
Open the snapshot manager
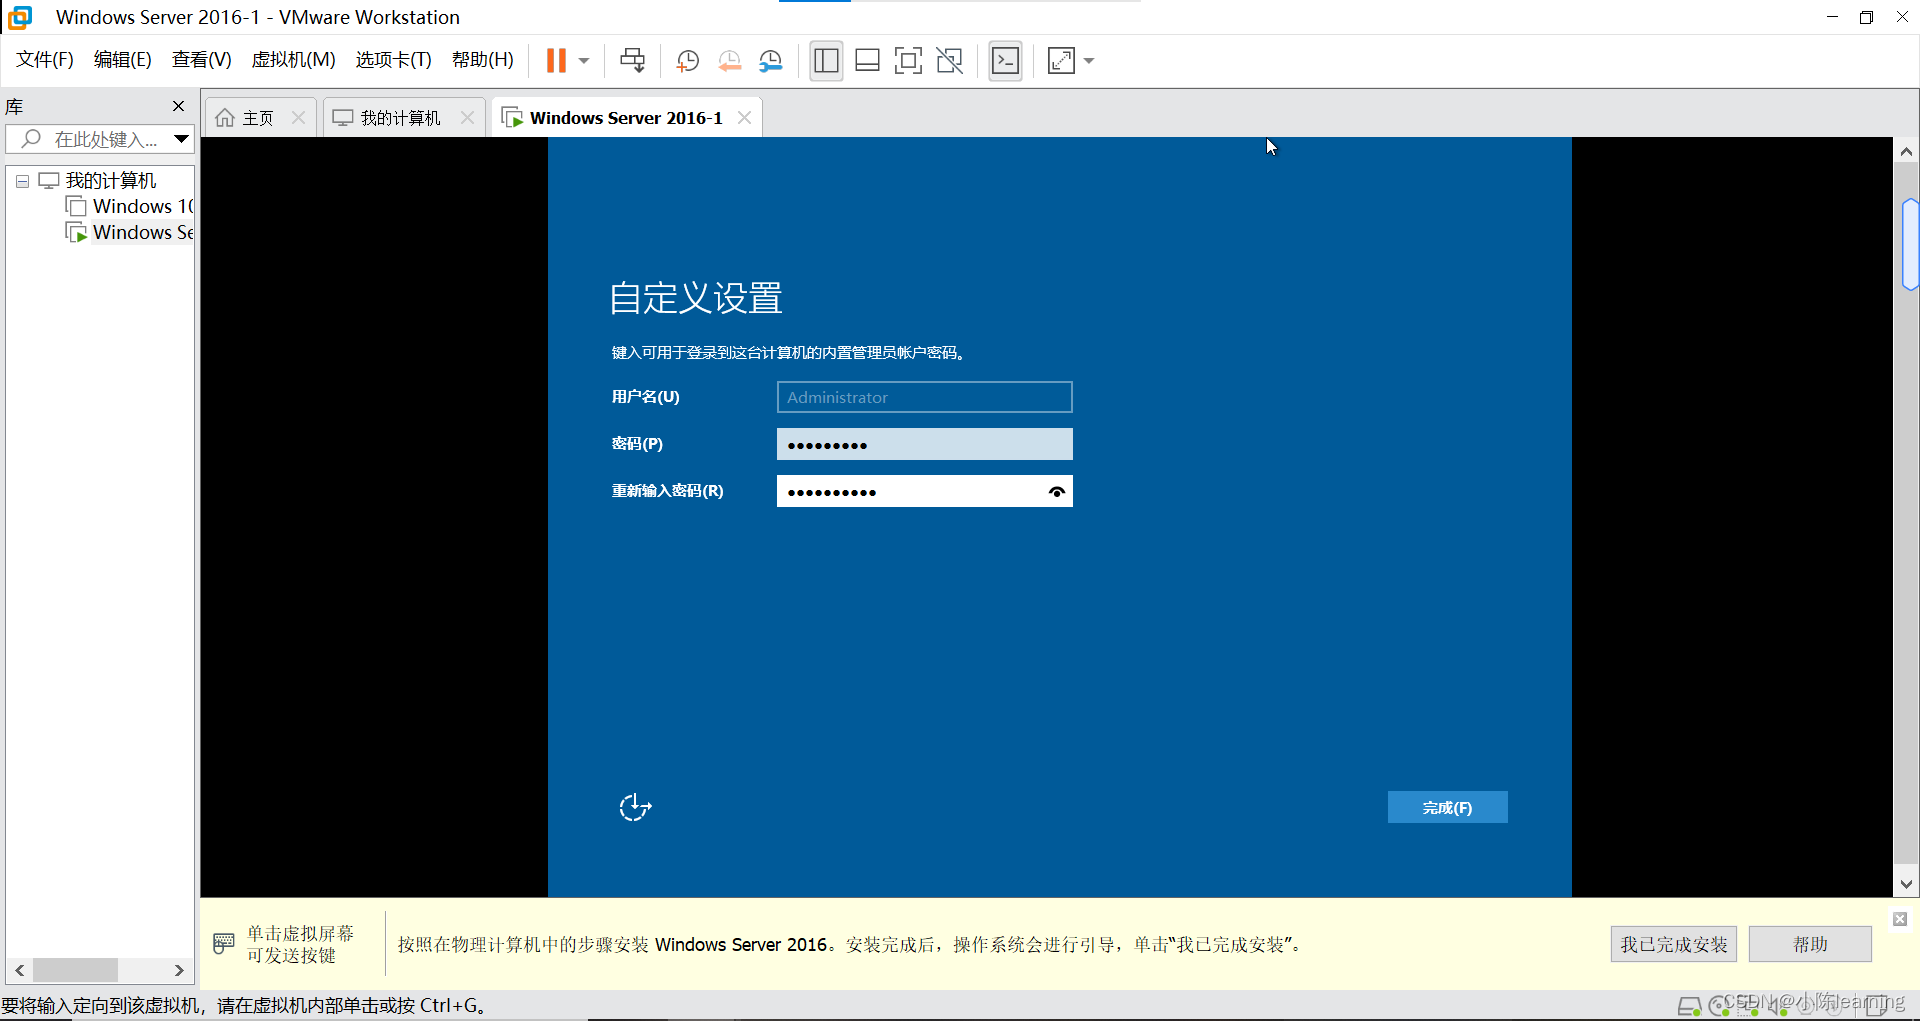(771, 61)
